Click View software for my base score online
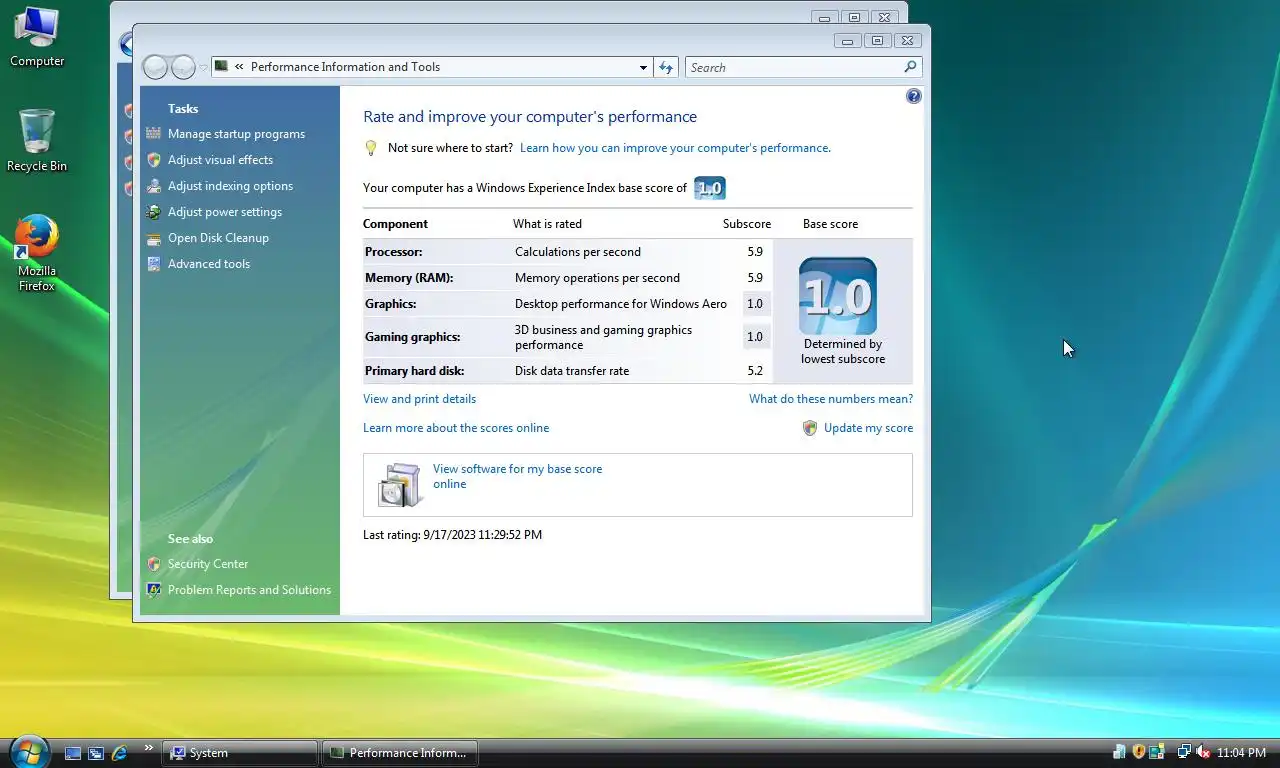This screenshot has width=1280, height=768. [x=517, y=476]
